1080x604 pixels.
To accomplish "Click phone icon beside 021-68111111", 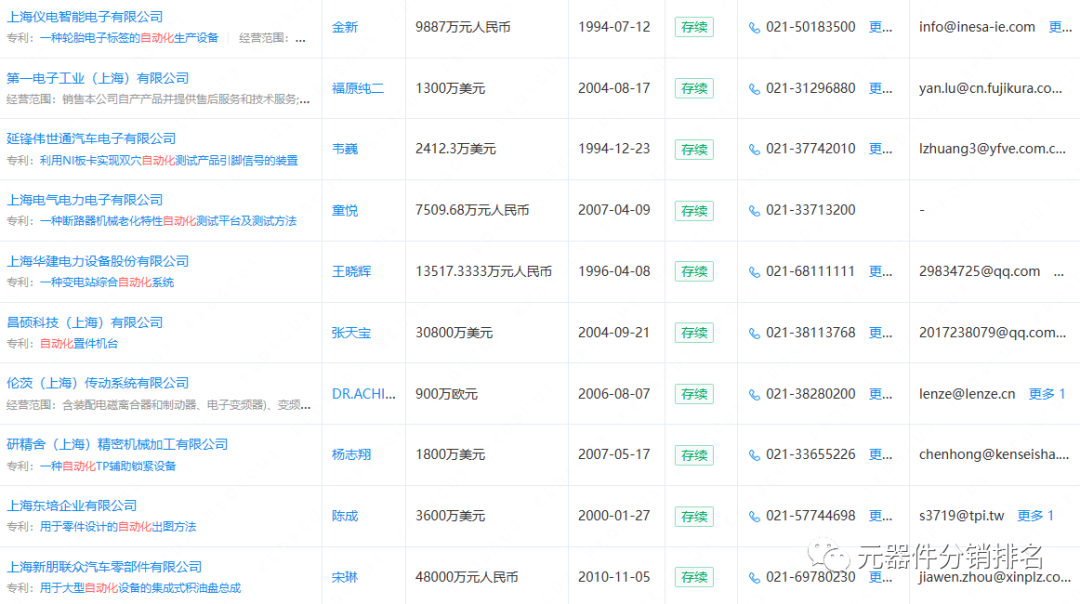I will (754, 272).
